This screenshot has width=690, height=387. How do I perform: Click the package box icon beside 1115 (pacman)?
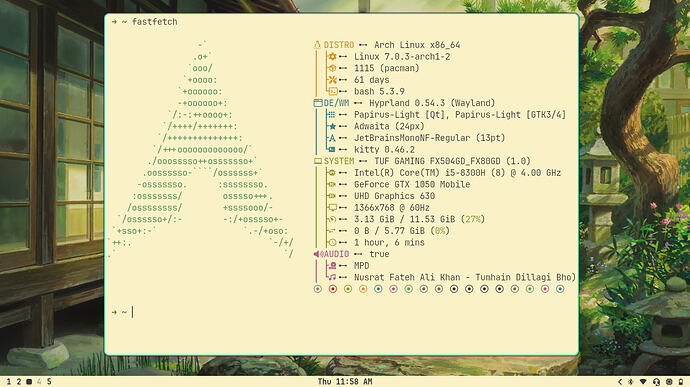coord(332,68)
